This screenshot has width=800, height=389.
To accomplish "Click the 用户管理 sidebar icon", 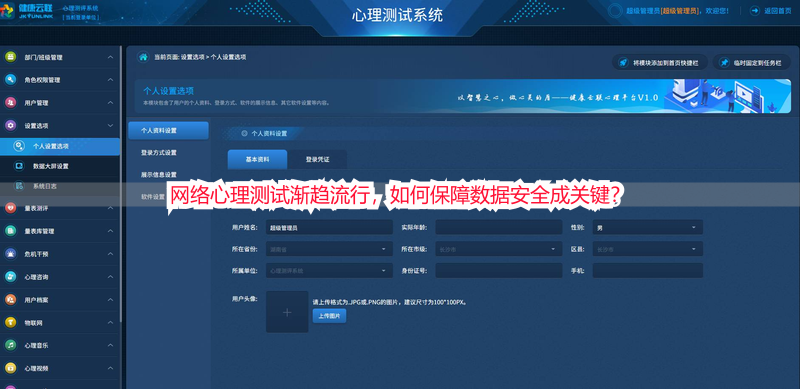I will click(10, 103).
